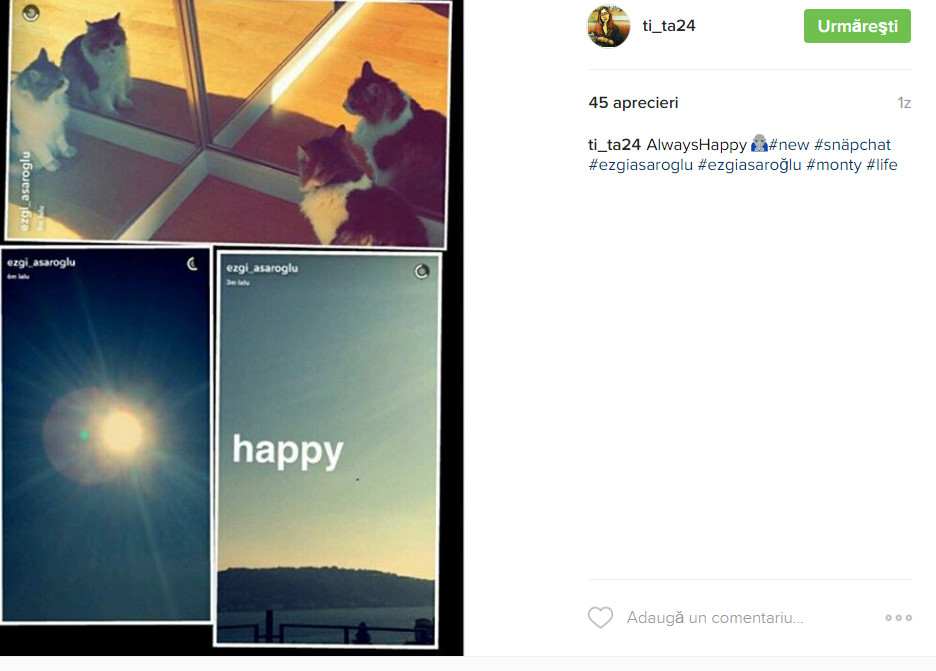
Task: Open the #ezgiasaroglu hashtag link
Action: point(641,165)
